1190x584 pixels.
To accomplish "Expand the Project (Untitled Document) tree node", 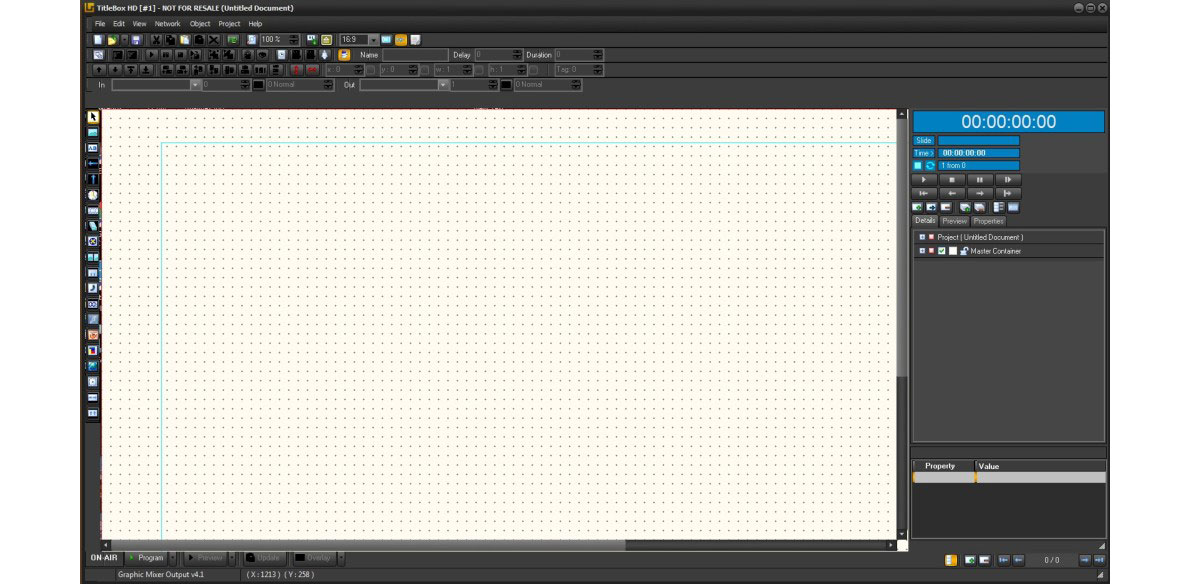I will point(922,237).
